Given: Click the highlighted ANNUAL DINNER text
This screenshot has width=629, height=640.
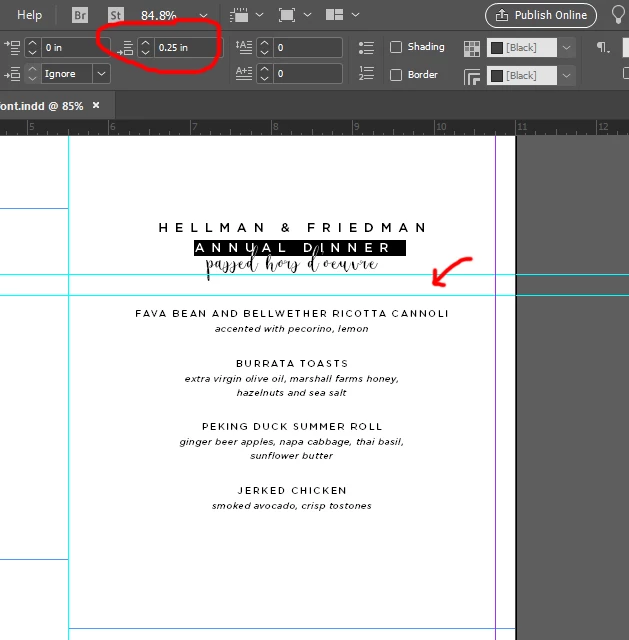Looking at the screenshot, I should (300, 248).
